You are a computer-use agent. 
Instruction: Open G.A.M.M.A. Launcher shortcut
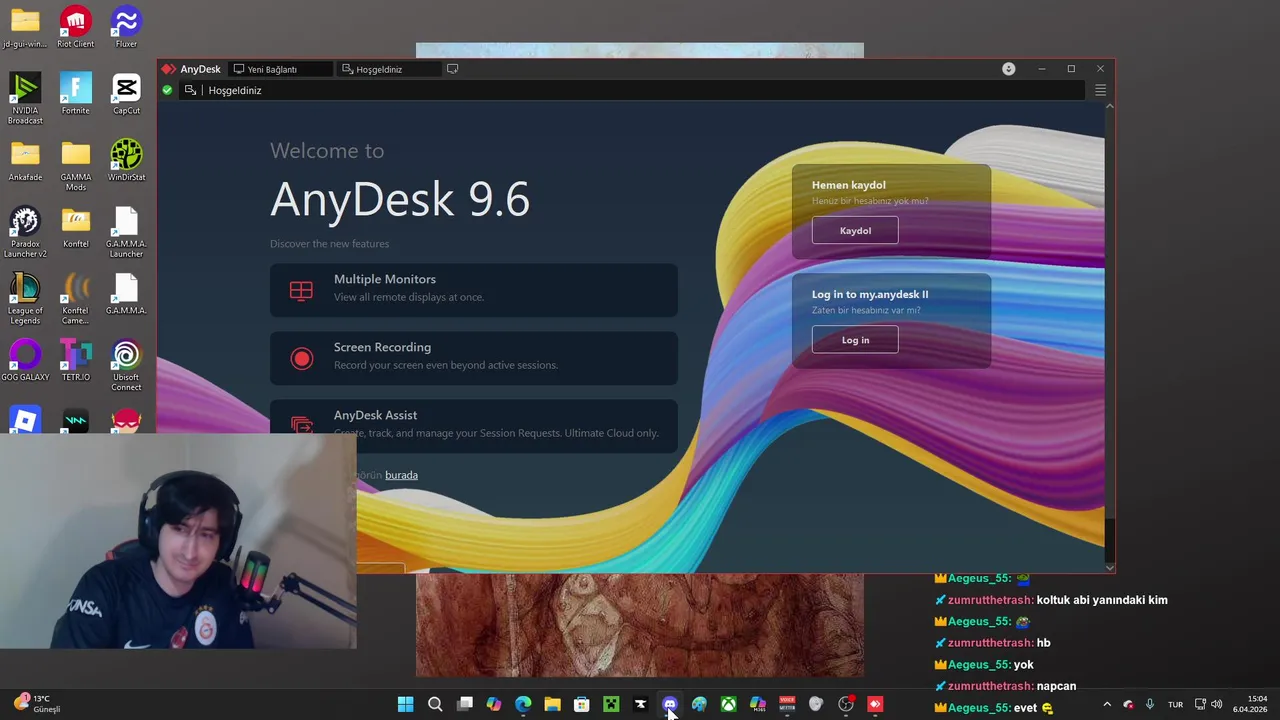(126, 232)
